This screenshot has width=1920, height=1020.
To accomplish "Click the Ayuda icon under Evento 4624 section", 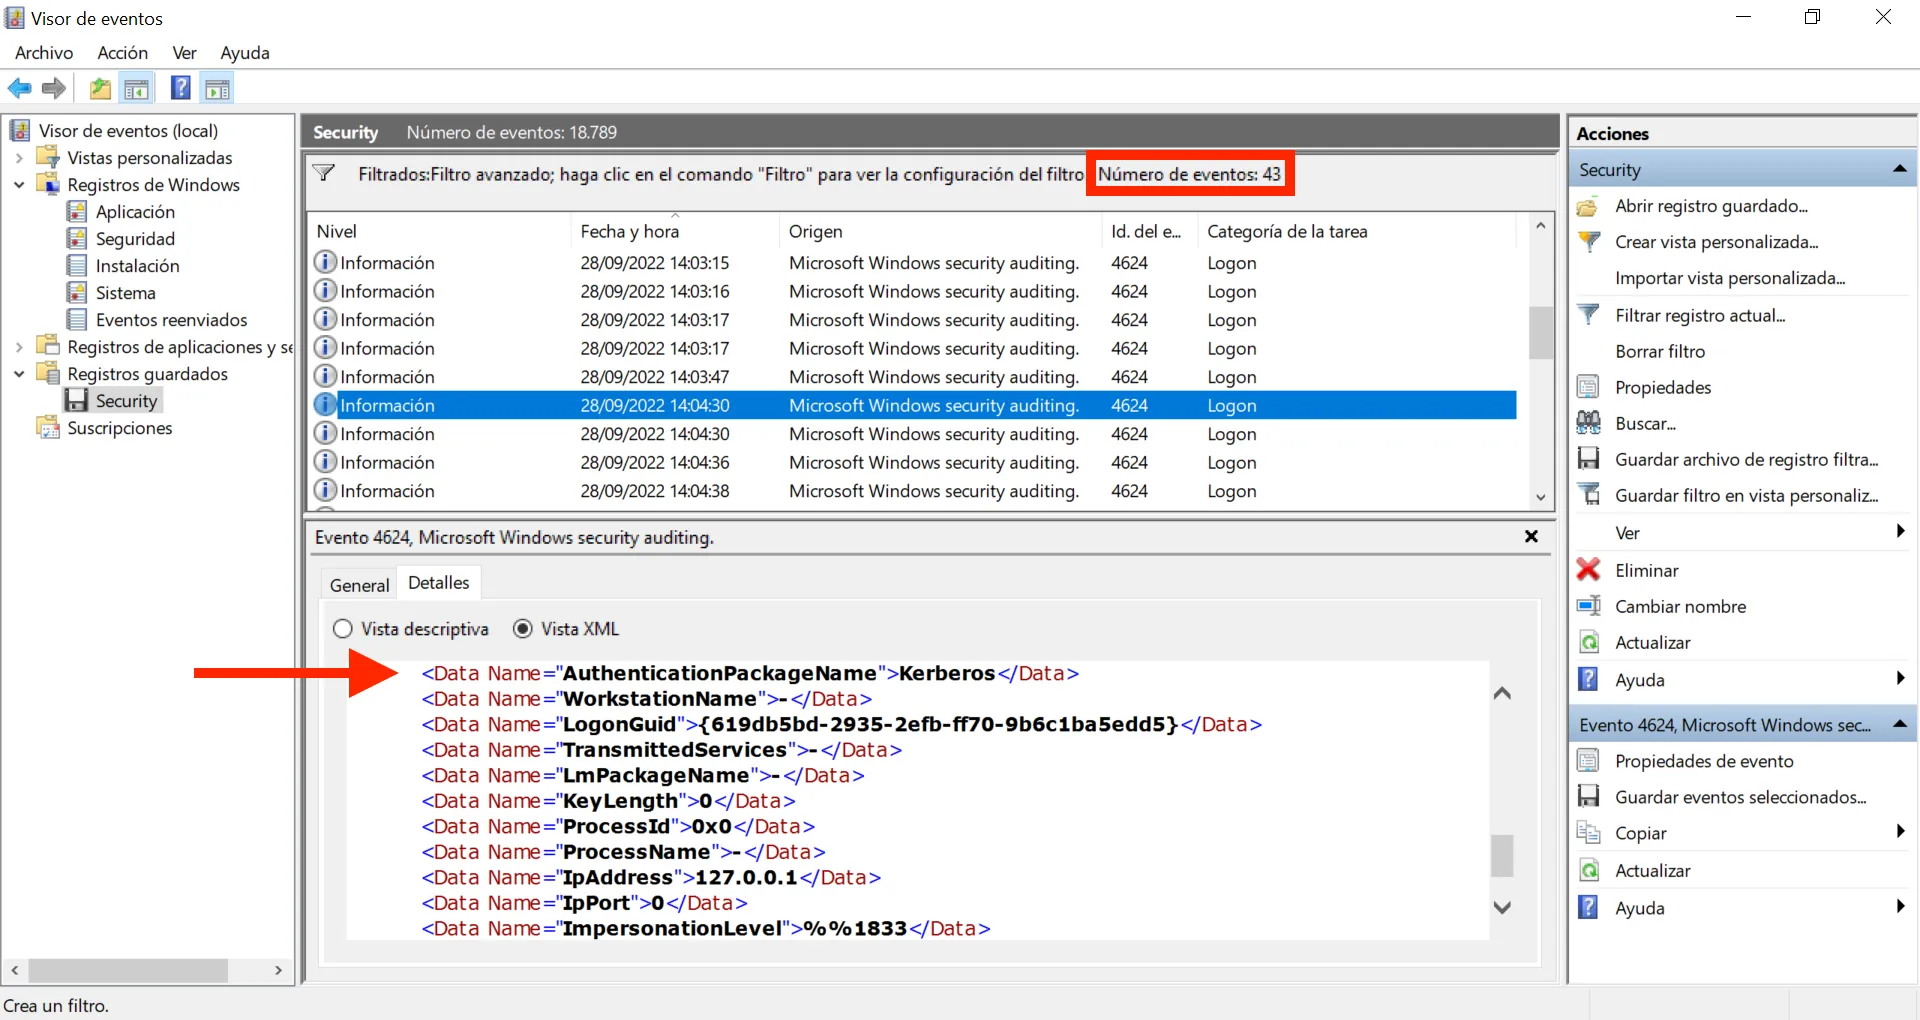I will click(1588, 908).
